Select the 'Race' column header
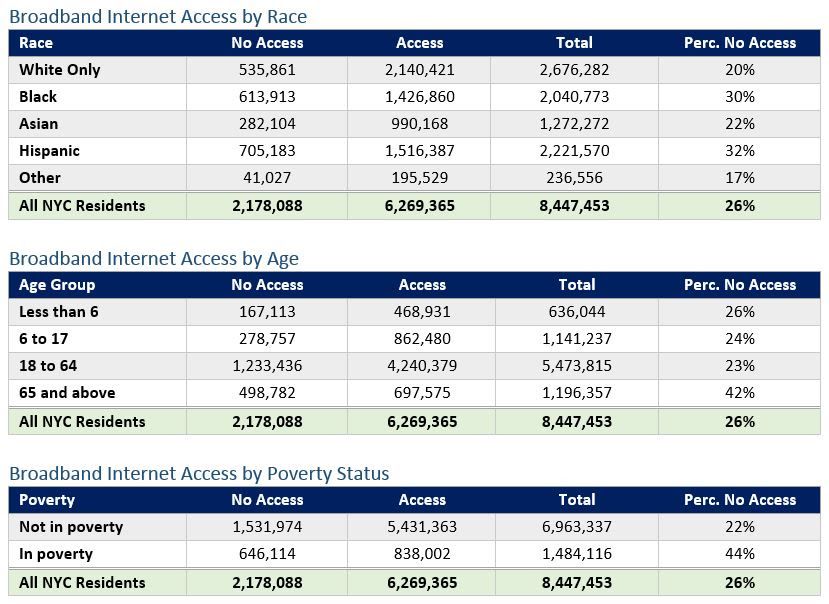Viewport: 829px width, 604px height. [x=36, y=43]
